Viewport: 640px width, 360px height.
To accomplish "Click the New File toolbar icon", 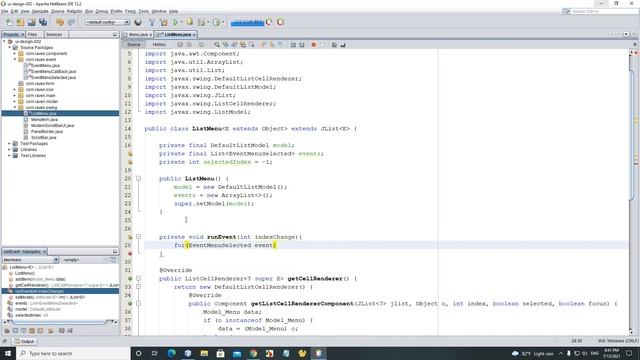I will pyautogui.click(x=9, y=22).
